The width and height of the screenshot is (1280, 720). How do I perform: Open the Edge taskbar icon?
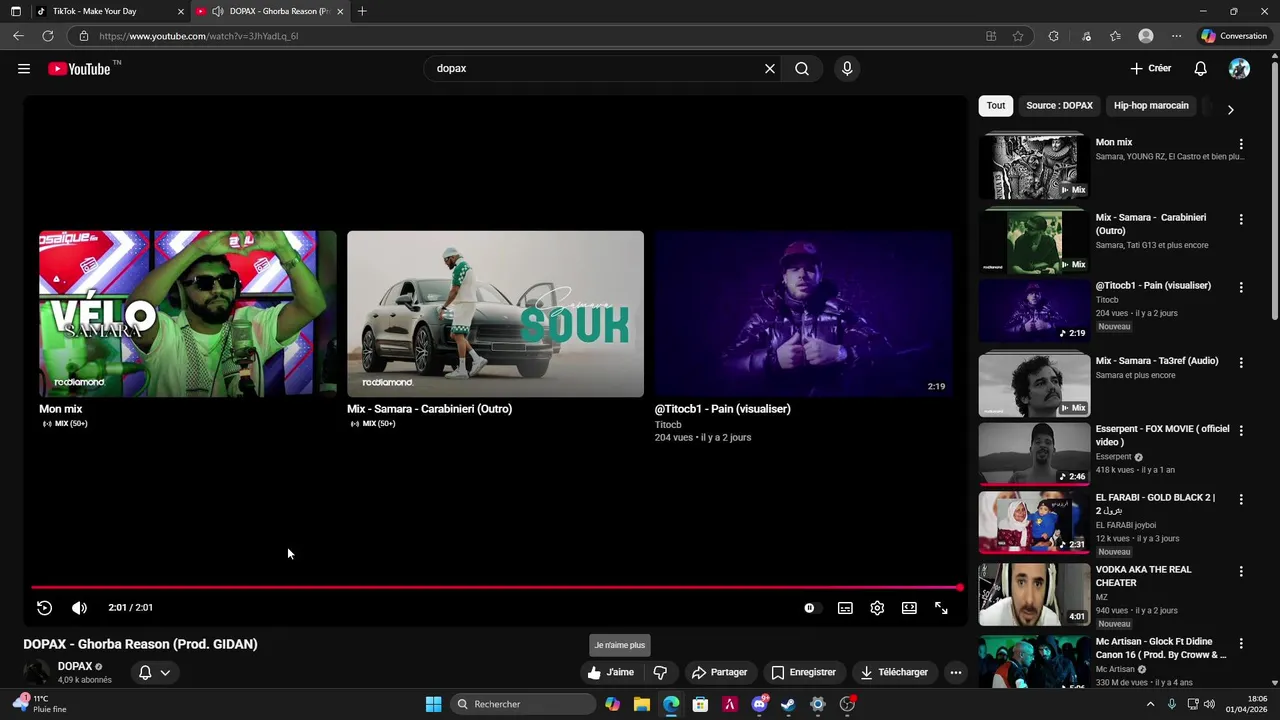671,704
